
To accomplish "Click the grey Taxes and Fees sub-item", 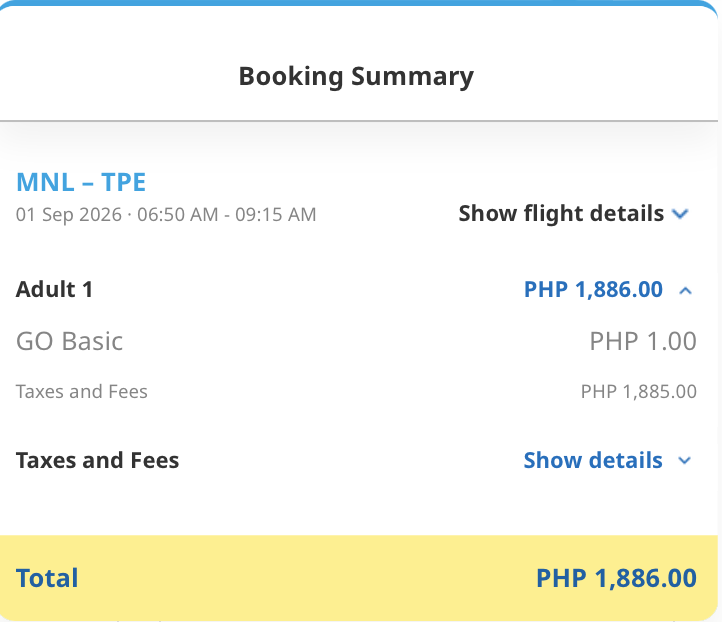I will click(82, 392).
